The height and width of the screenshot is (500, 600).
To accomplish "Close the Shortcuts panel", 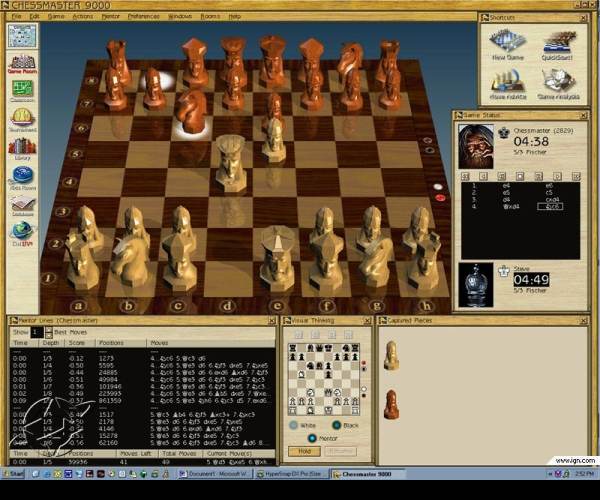I will pyautogui.click(x=584, y=18).
